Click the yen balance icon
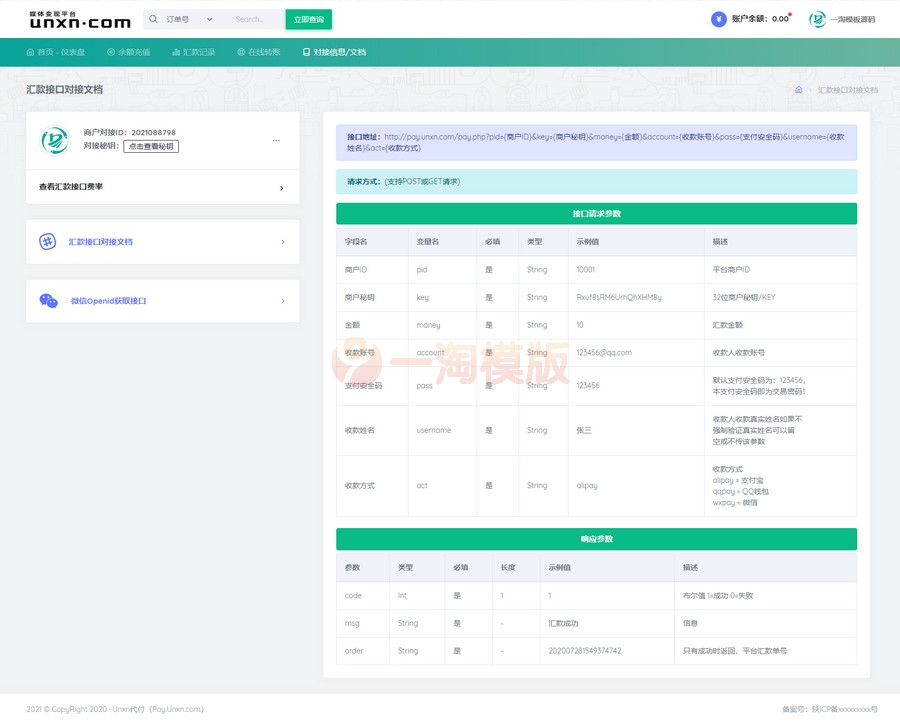 [718, 19]
